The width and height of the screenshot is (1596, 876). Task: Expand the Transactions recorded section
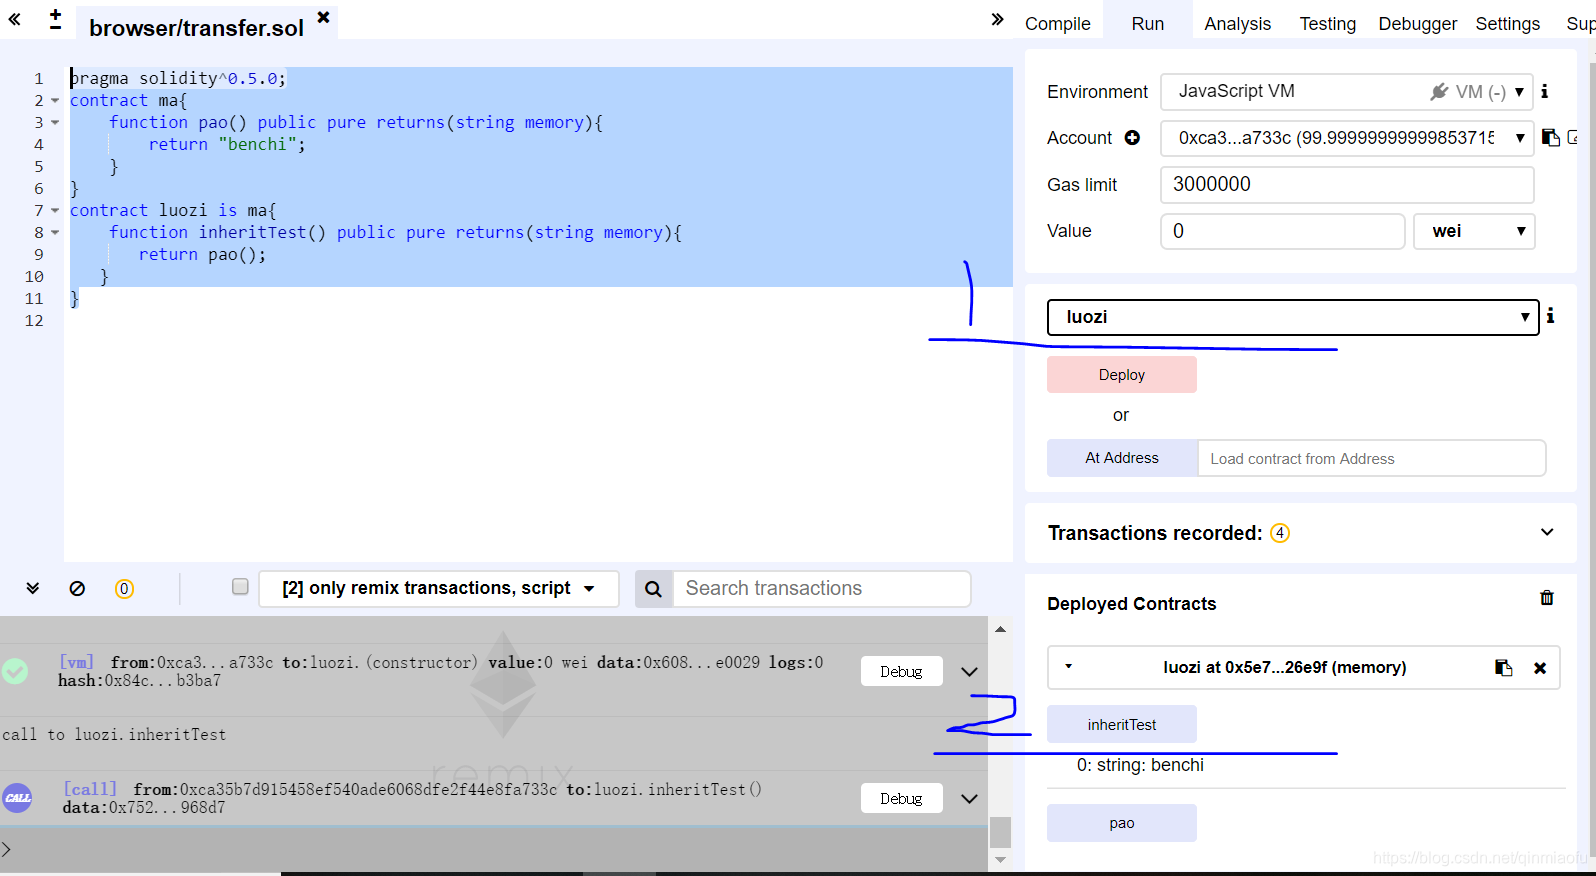(x=1547, y=532)
